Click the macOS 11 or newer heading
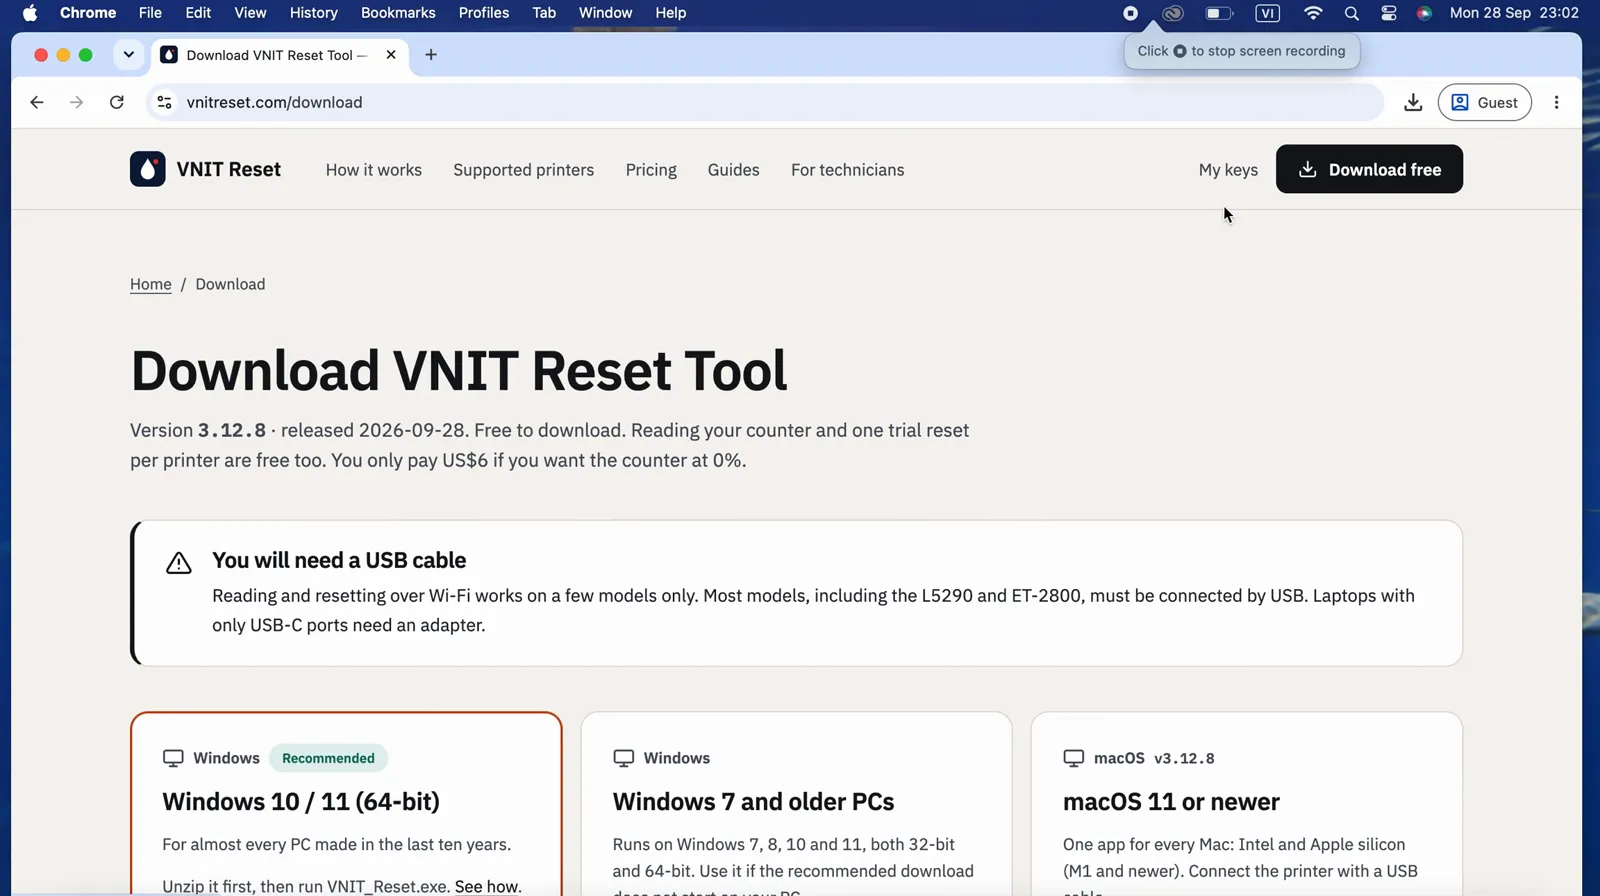Screen dimensions: 1600x896 1171,802
